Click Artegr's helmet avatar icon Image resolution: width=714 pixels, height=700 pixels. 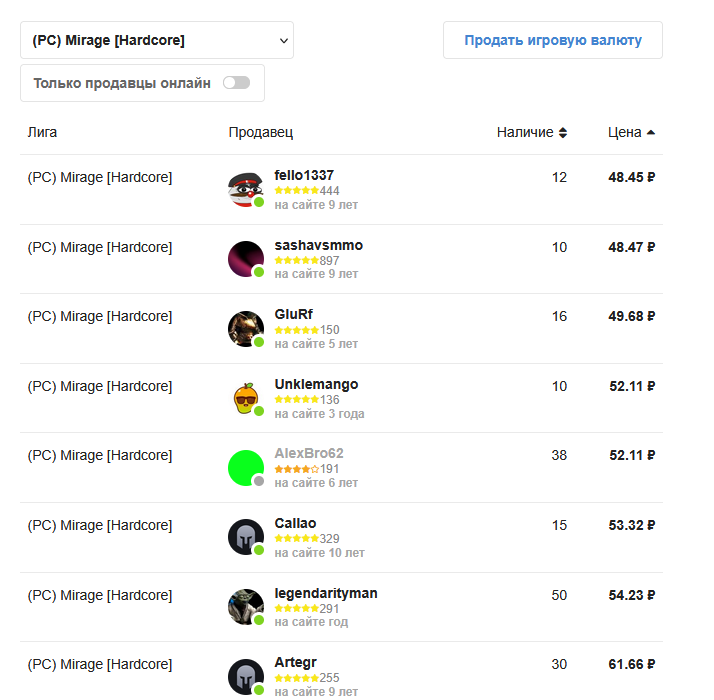click(245, 676)
